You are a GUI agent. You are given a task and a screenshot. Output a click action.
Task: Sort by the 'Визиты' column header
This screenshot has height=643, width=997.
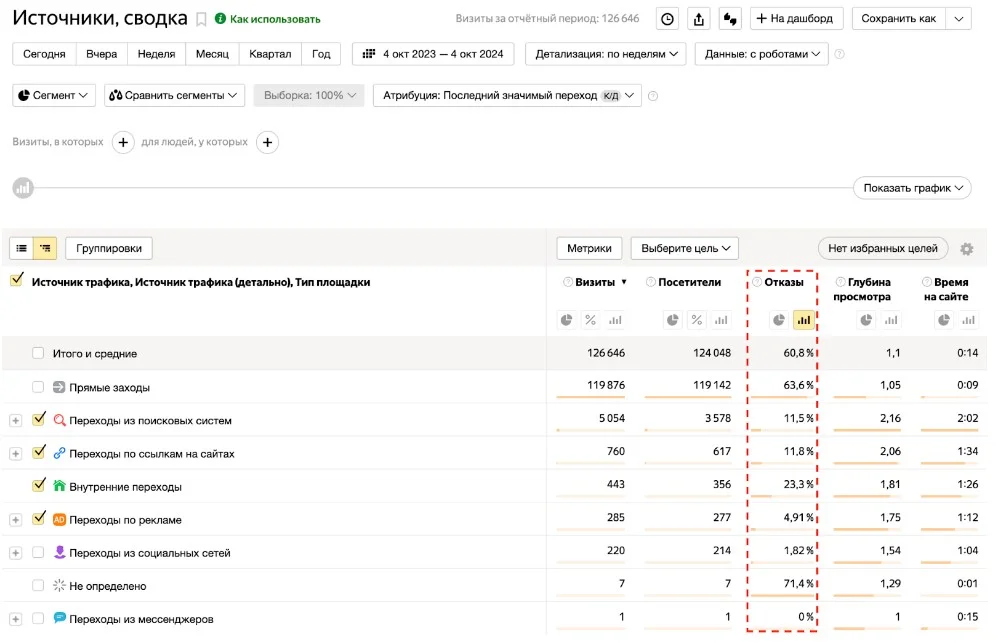coord(595,282)
